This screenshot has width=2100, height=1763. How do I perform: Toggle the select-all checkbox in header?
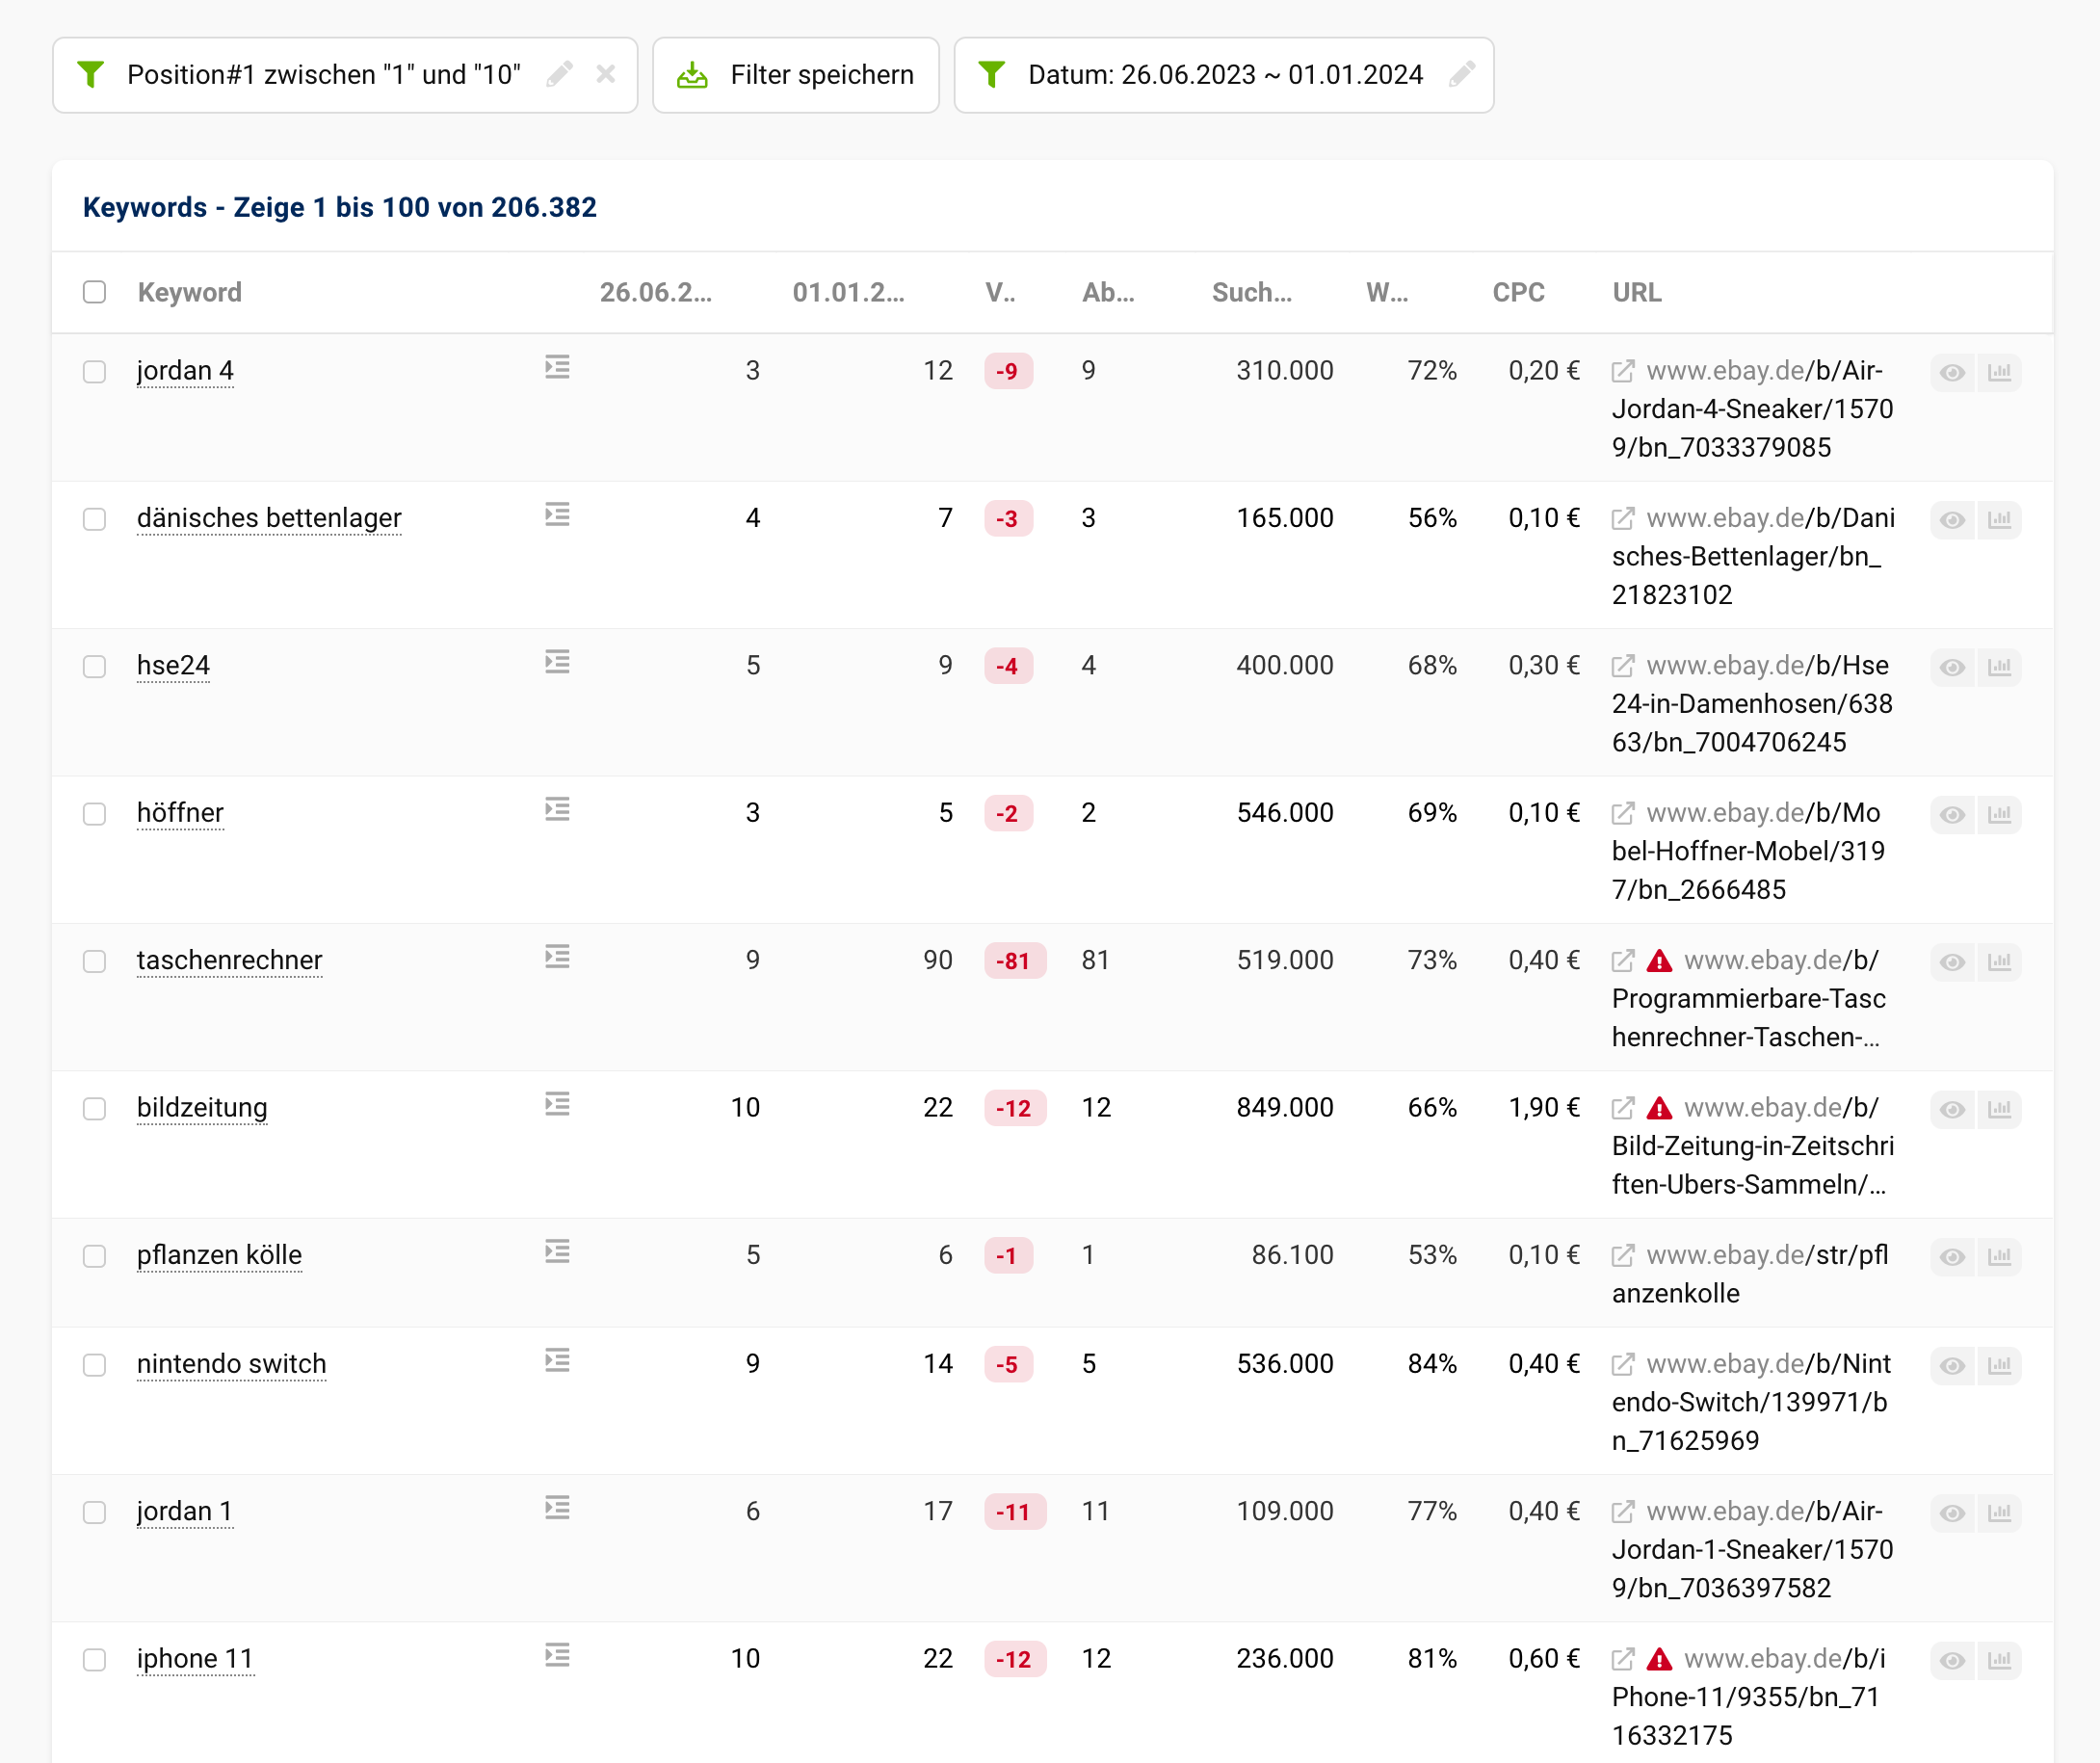tap(94, 292)
